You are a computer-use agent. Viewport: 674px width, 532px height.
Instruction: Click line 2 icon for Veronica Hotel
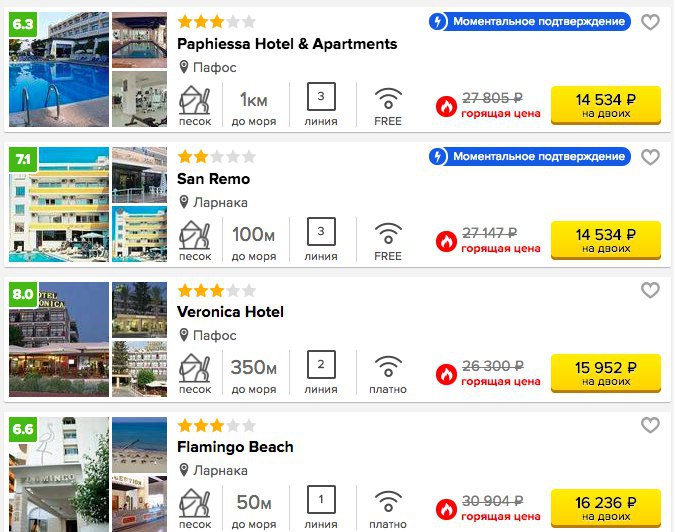click(321, 364)
